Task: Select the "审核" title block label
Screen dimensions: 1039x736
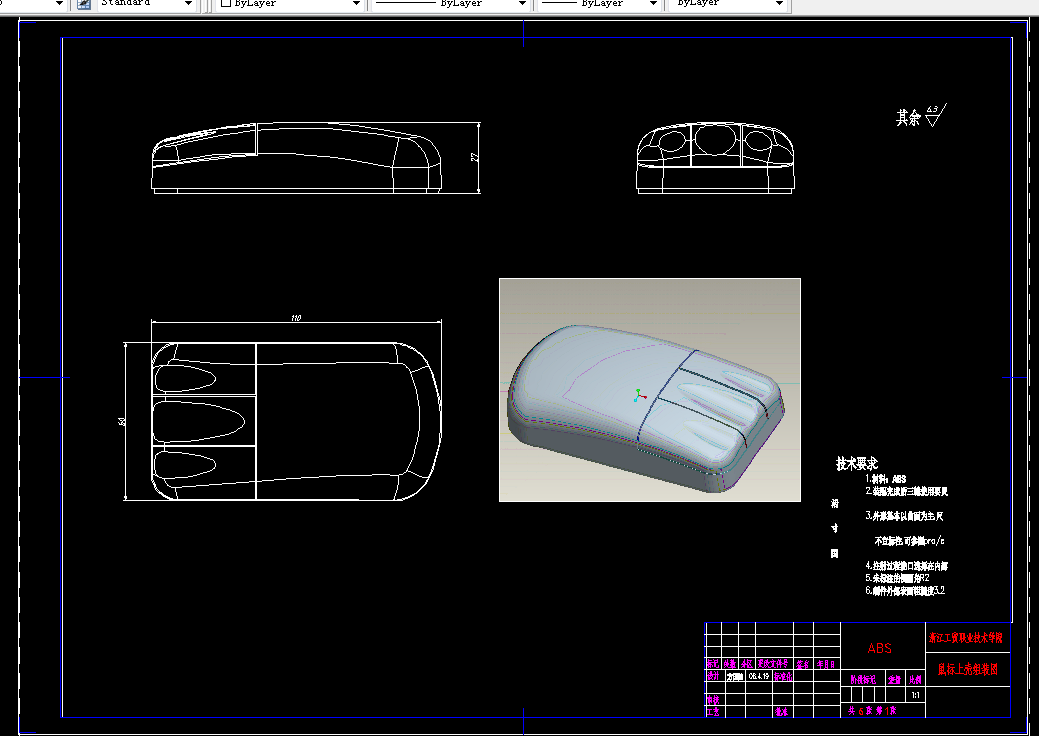Action: (x=713, y=700)
